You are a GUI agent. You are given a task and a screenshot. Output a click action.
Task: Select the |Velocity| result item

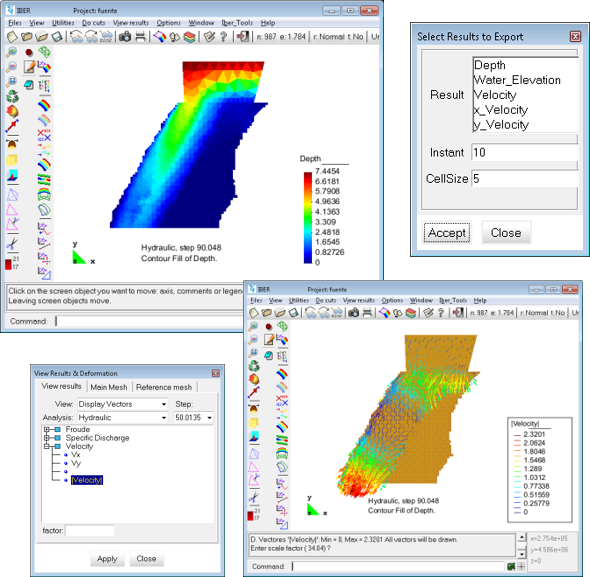pos(87,480)
